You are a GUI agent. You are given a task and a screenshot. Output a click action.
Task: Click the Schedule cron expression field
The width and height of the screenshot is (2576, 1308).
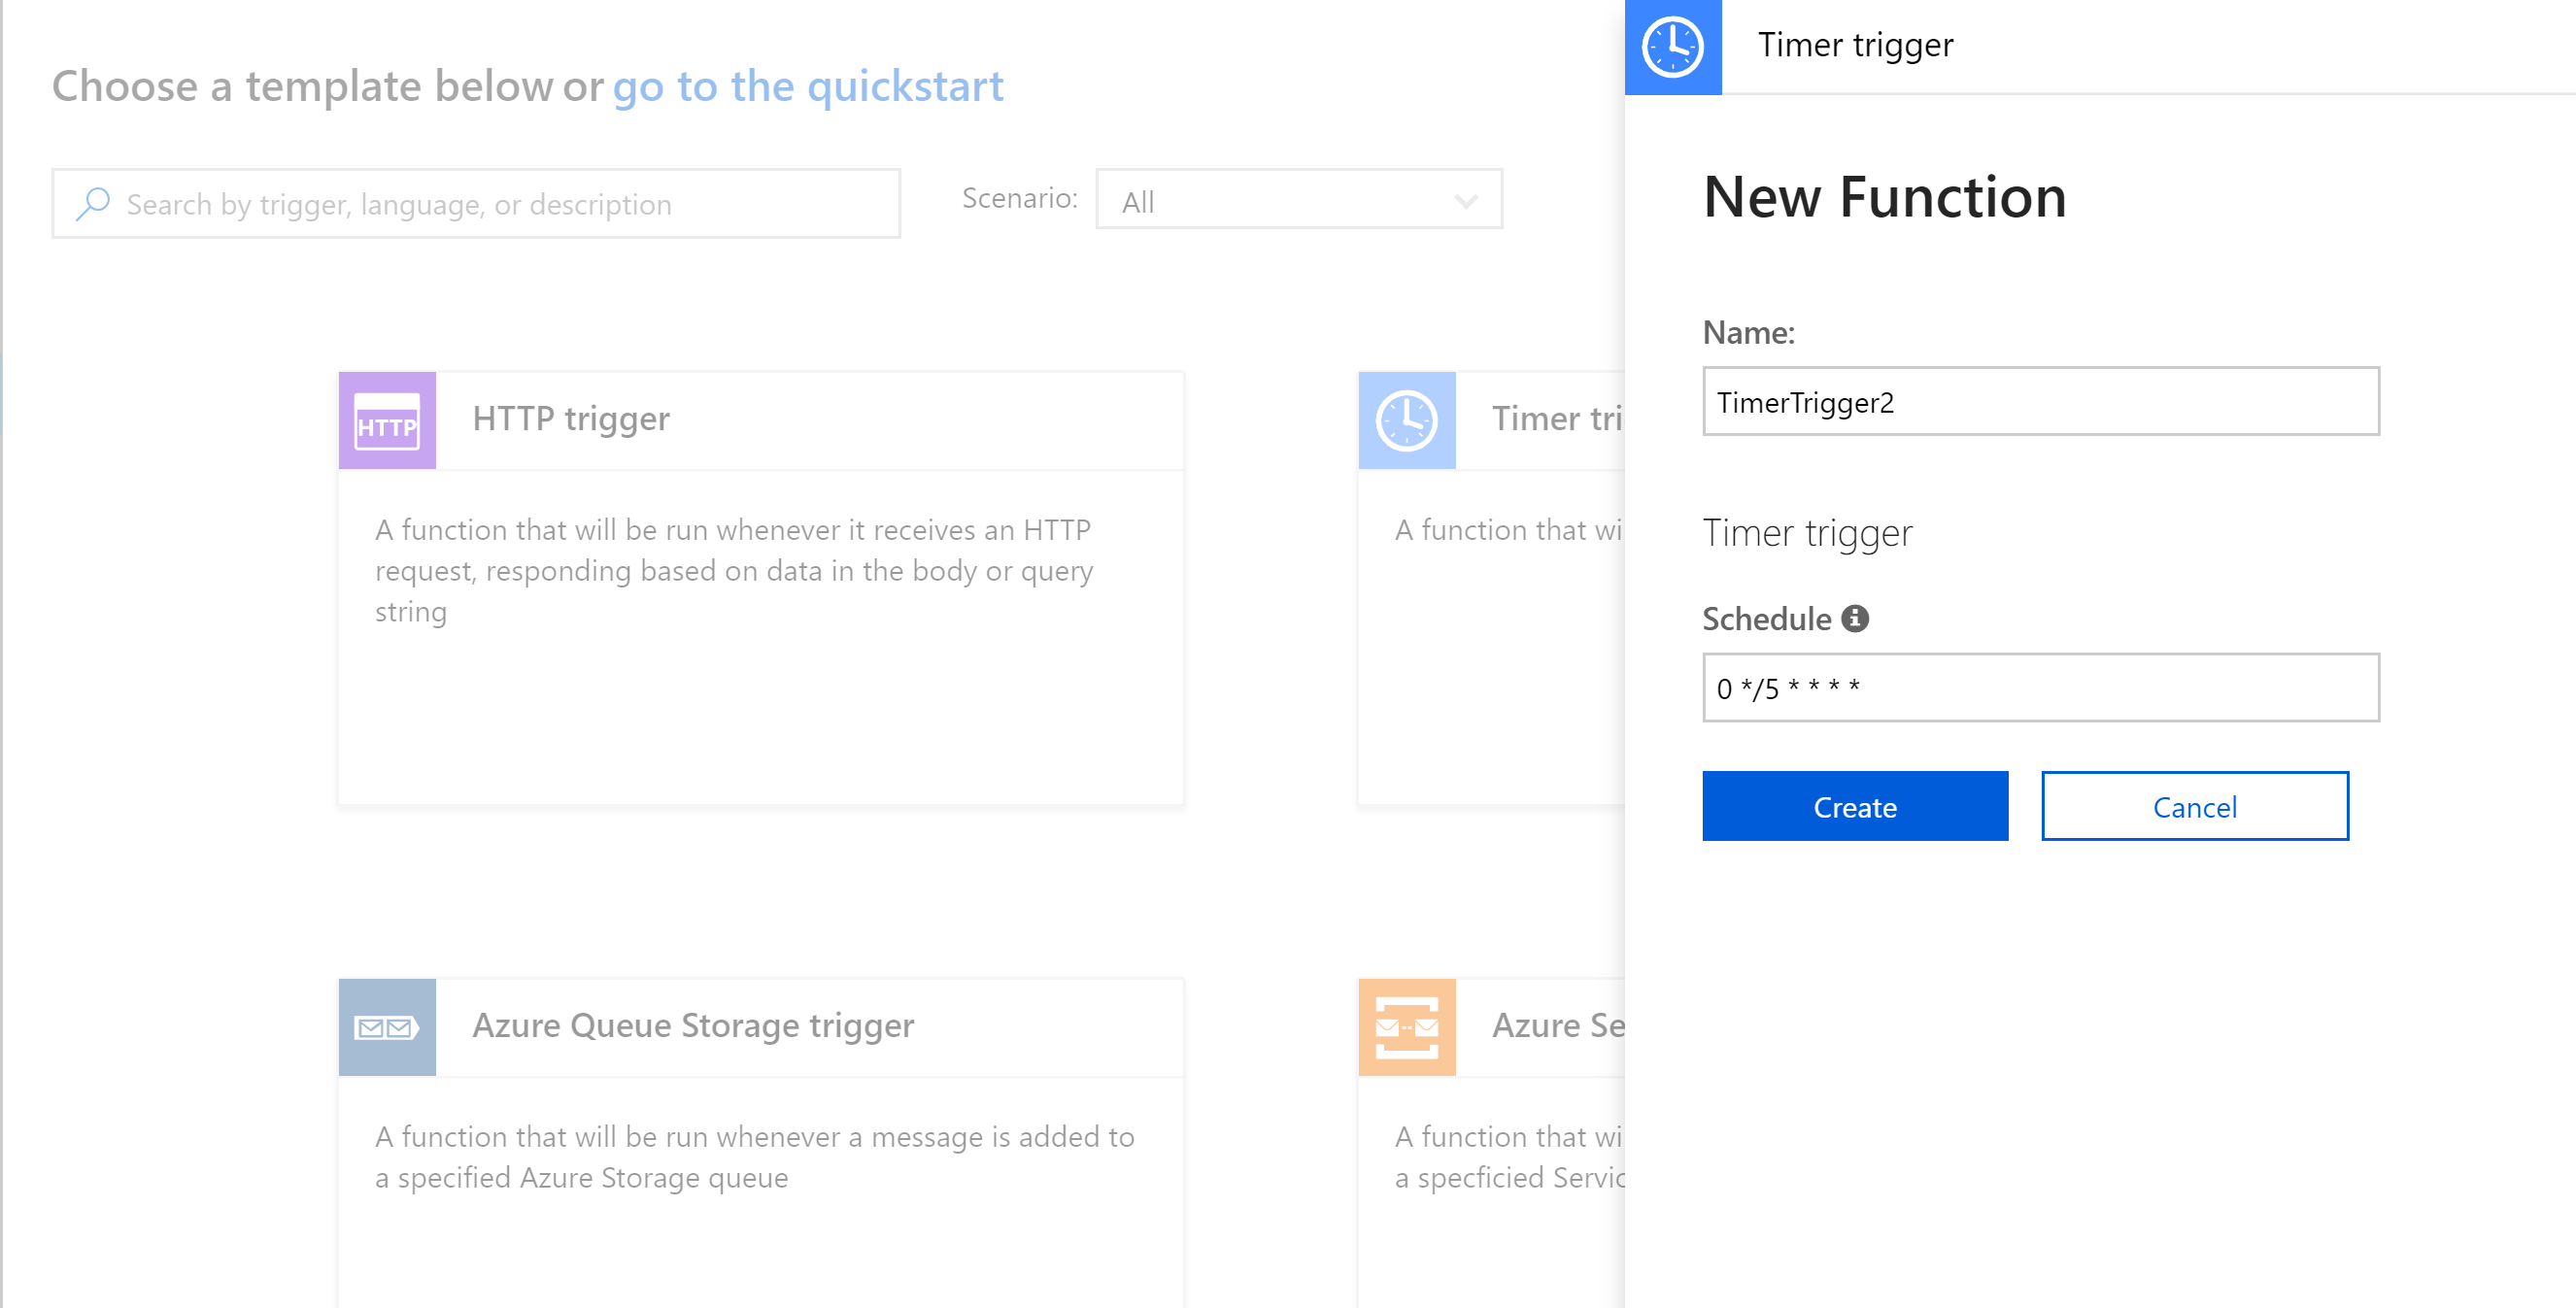click(x=2040, y=687)
